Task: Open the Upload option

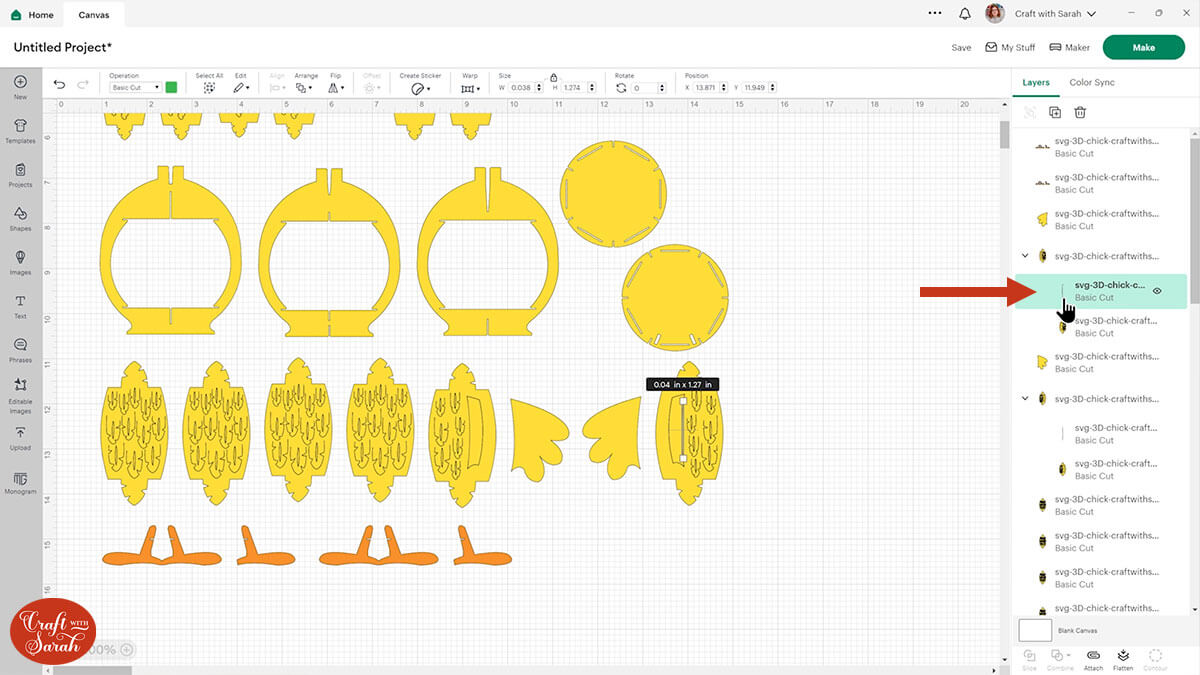Action: point(20,437)
